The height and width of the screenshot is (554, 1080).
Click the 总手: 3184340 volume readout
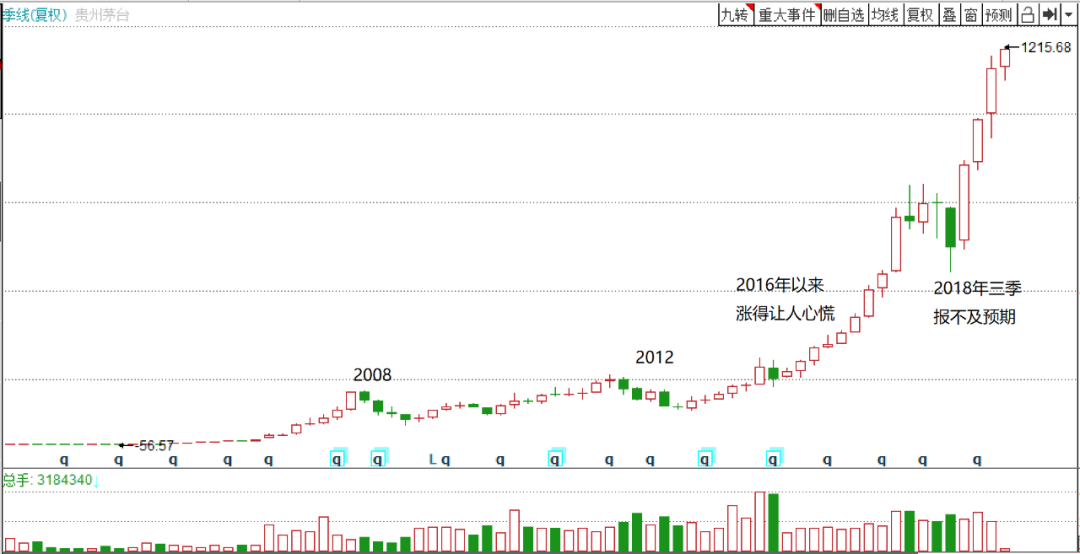pos(47,480)
